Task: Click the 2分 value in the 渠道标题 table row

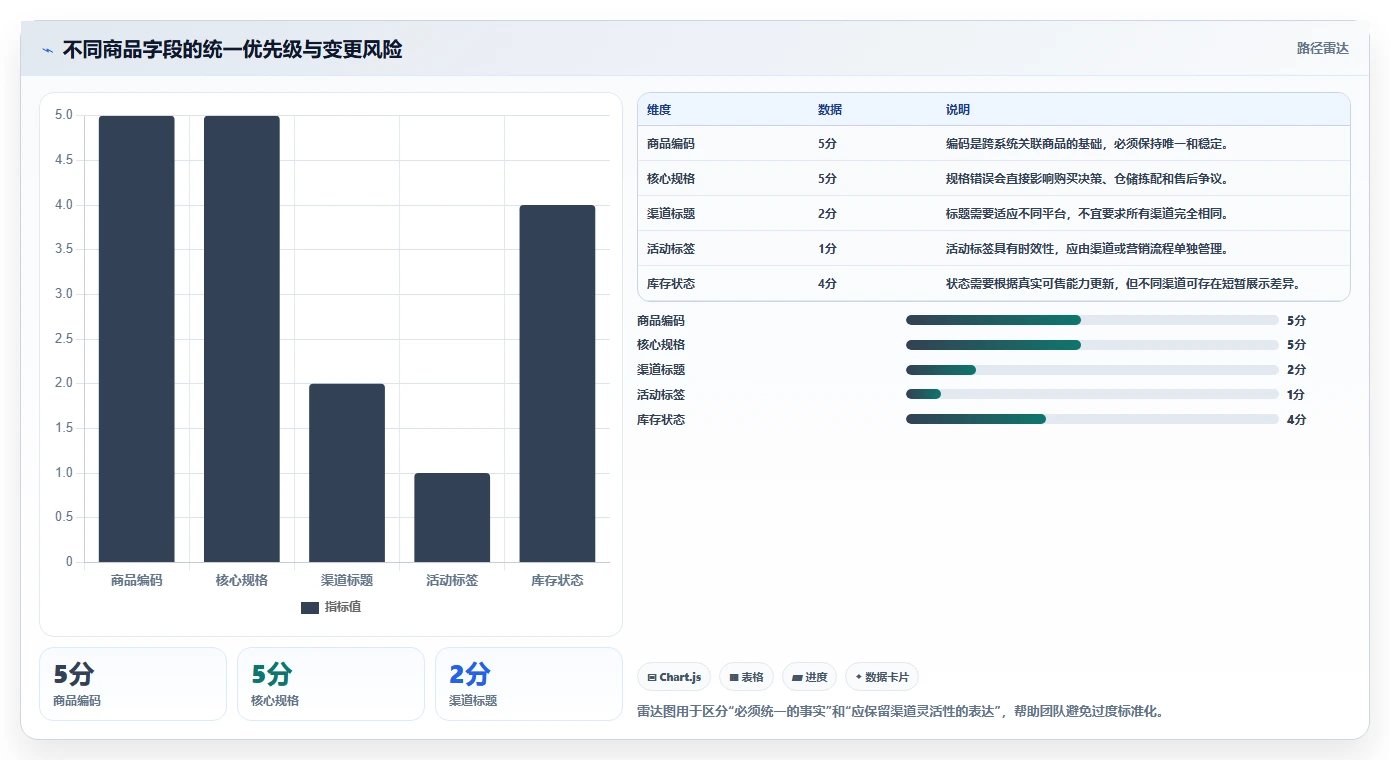Action: [827, 214]
